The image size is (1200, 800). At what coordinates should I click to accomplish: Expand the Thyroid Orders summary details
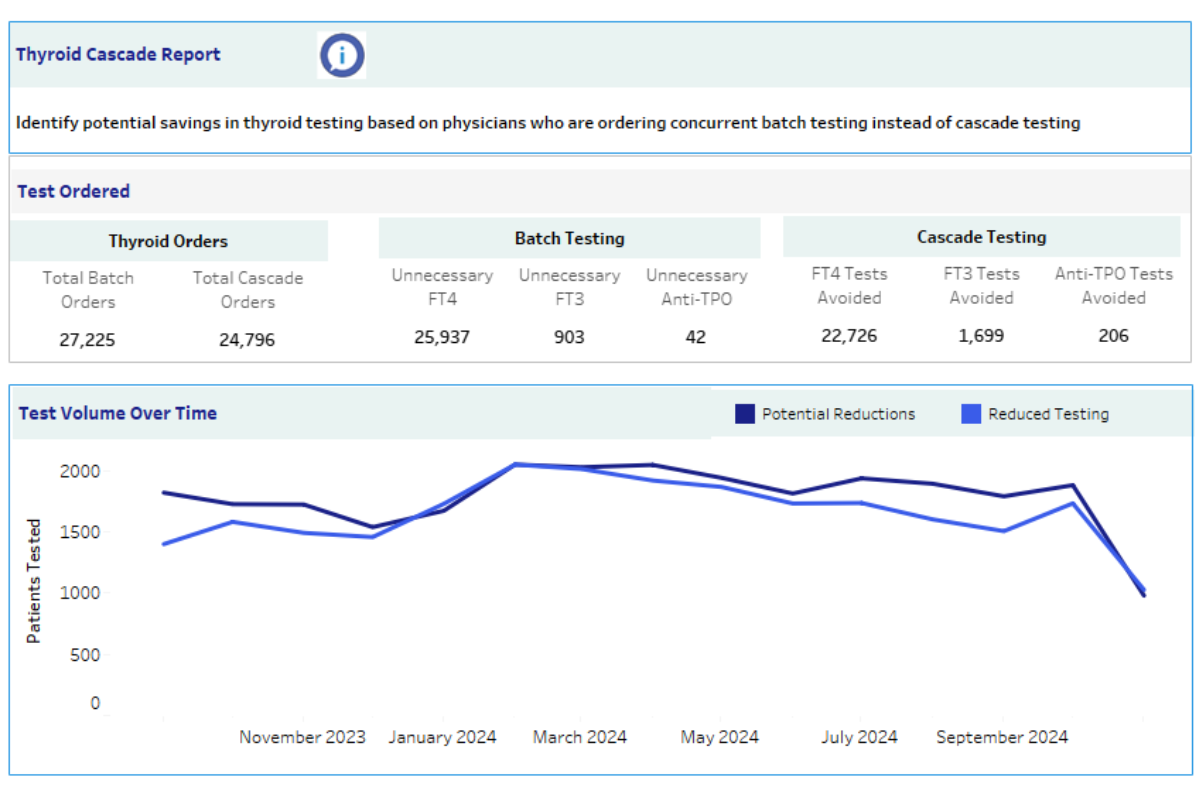click(170, 240)
